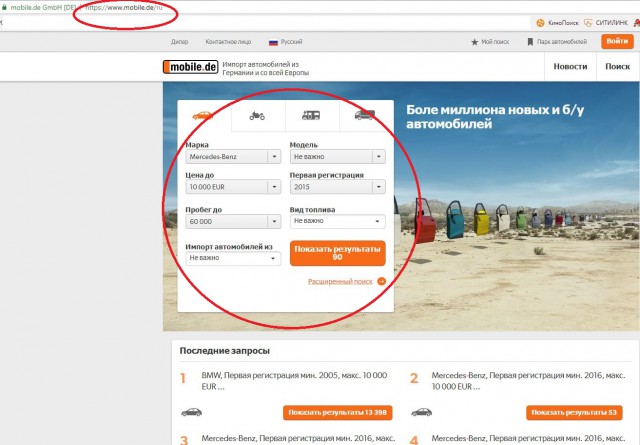Open the Вид топлива dropdown

(338, 221)
